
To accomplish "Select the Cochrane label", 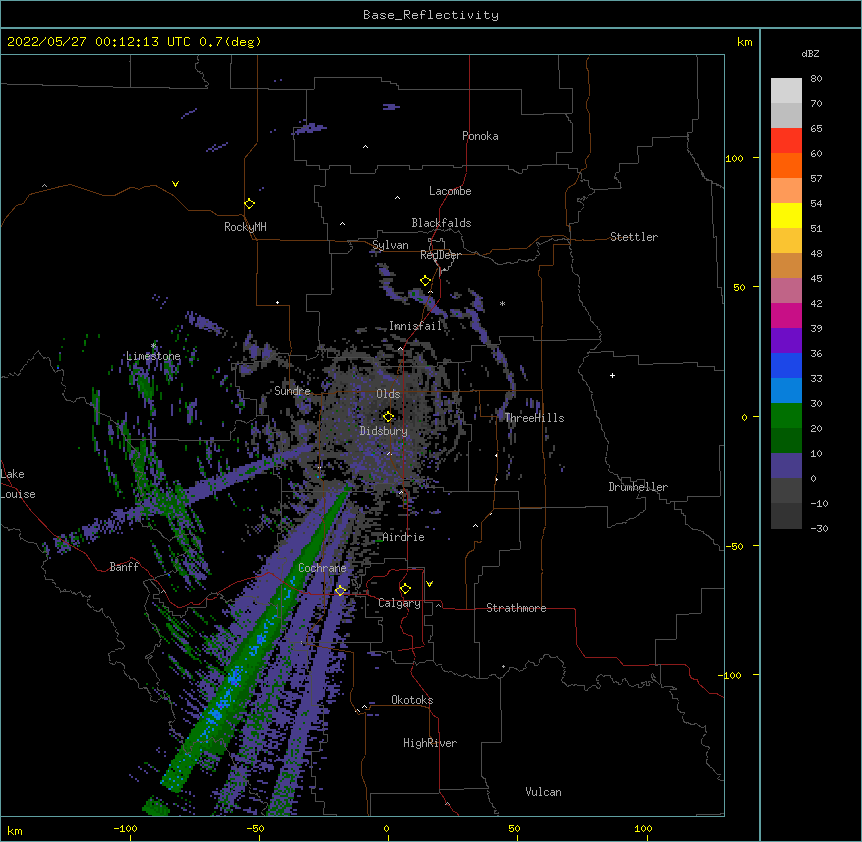I will pos(322,568).
